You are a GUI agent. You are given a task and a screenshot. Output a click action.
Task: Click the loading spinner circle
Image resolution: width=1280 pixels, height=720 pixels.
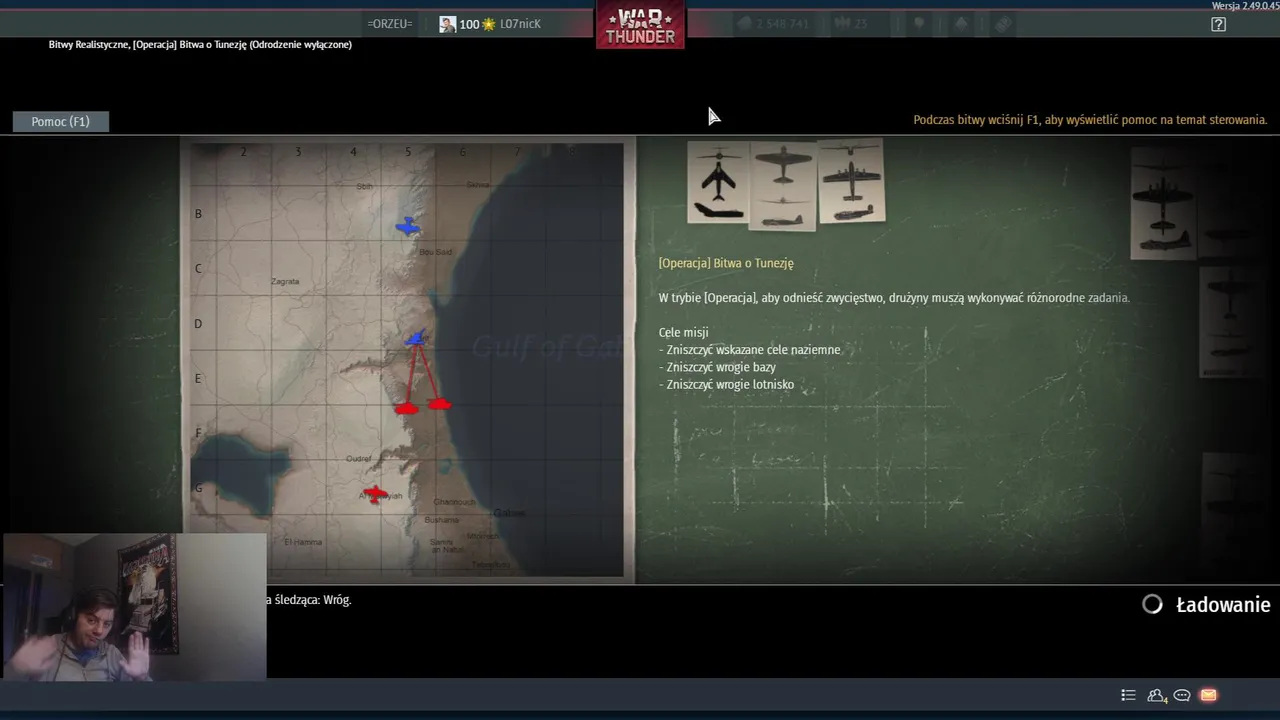click(1152, 604)
